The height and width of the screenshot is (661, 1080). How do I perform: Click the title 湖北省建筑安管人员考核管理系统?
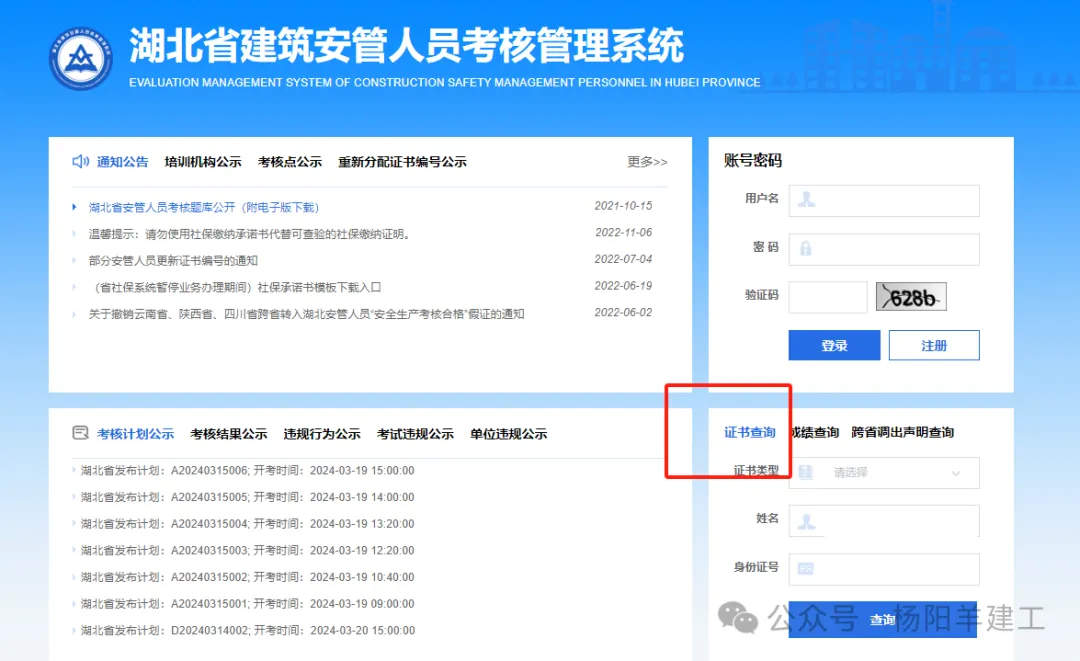click(406, 45)
